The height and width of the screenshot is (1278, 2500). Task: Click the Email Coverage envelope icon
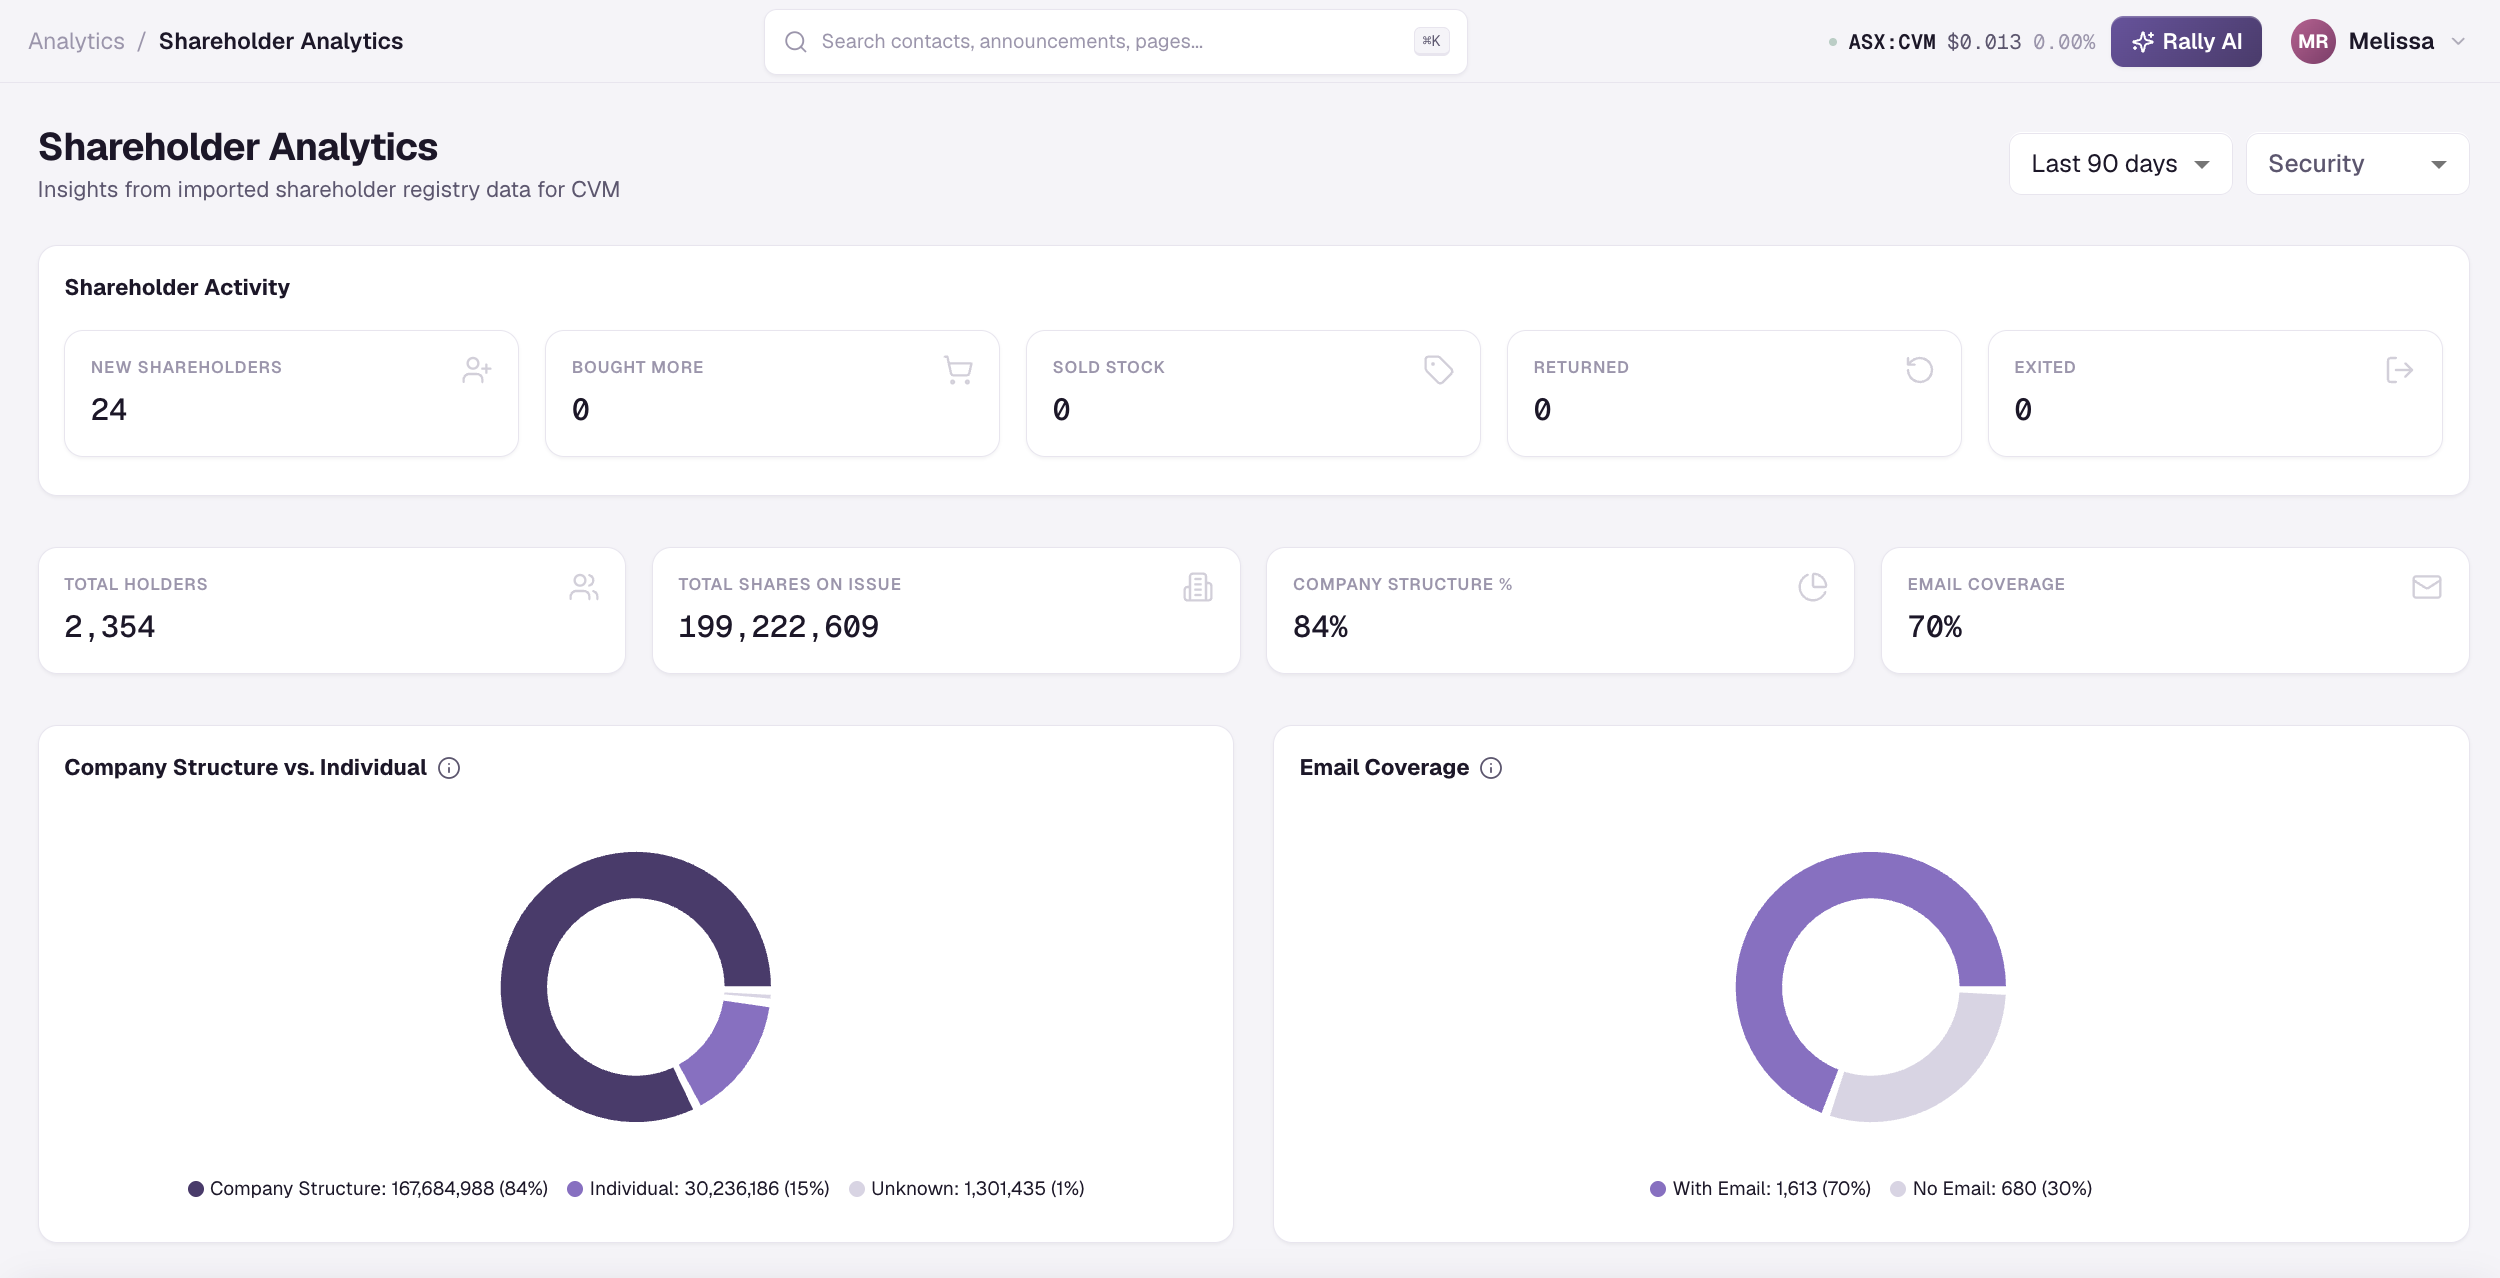click(x=2427, y=587)
